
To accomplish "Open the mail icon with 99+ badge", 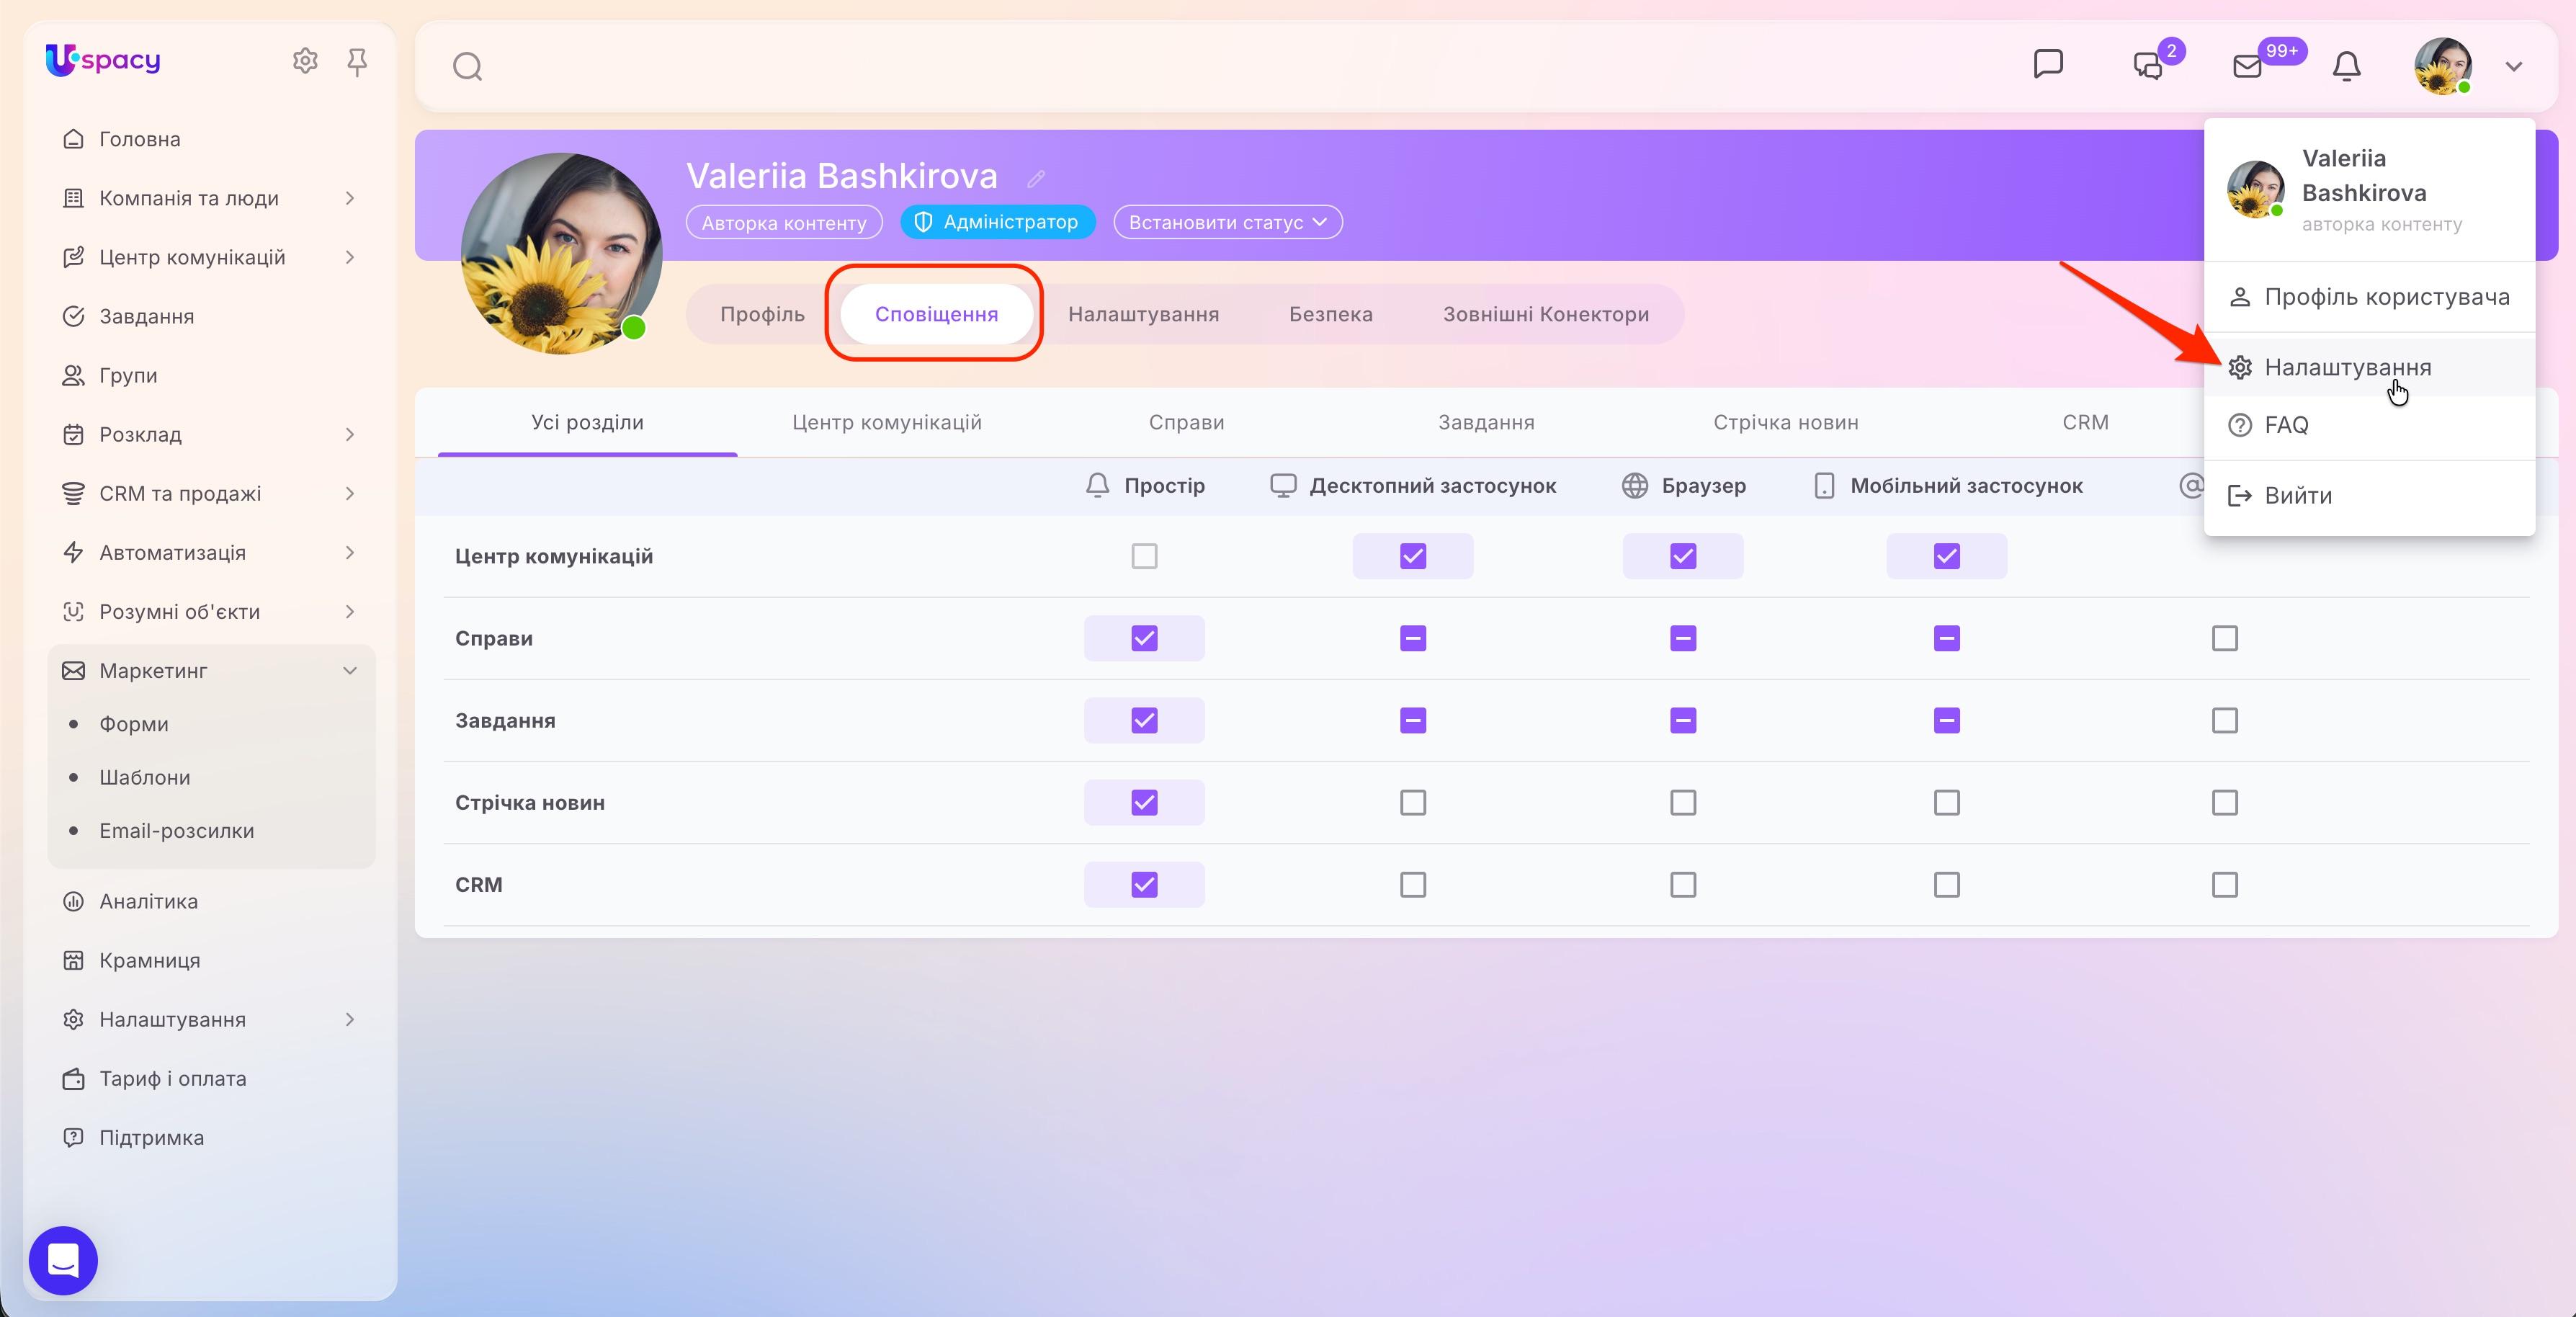I will point(2247,66).
